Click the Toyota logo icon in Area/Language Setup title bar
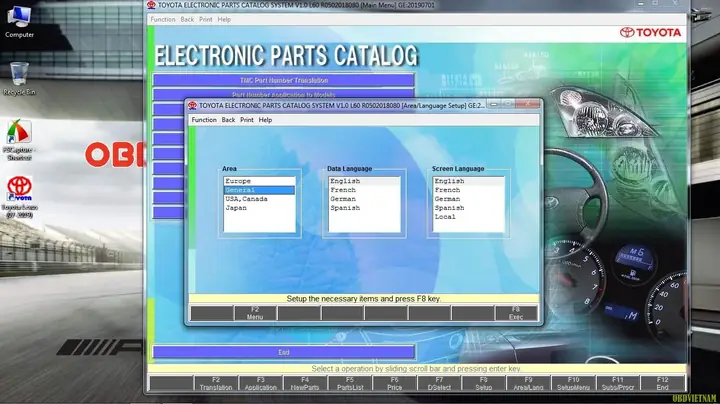The height and width of the screenshot is (404, 720). tap(192, 106)
